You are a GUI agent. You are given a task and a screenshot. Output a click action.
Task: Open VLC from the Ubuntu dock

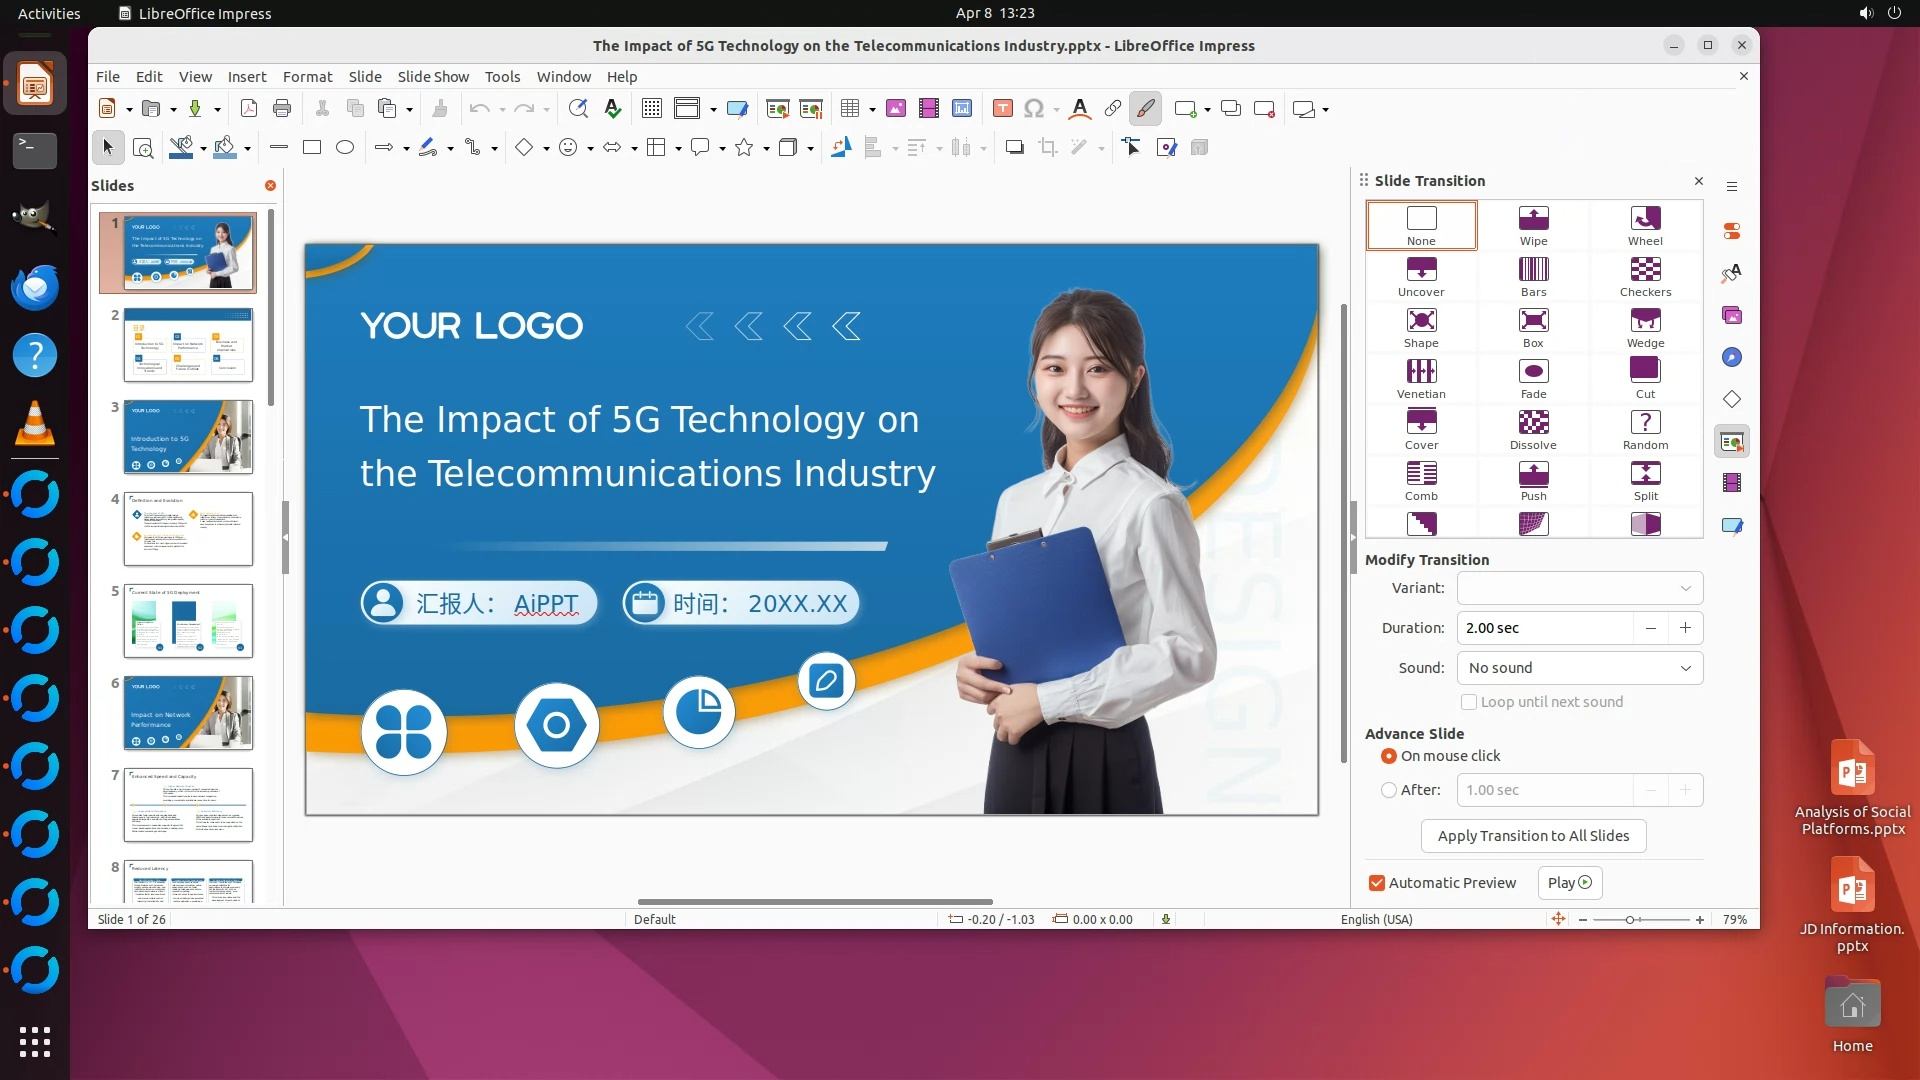pyautogui.click(x=35, y=423)
